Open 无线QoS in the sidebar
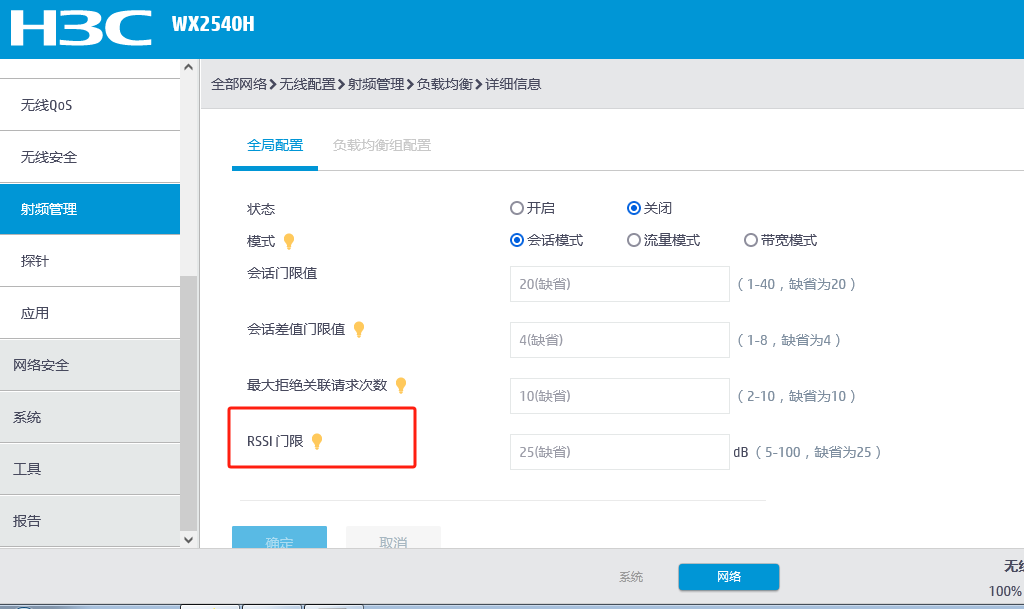 click(47, 105)
